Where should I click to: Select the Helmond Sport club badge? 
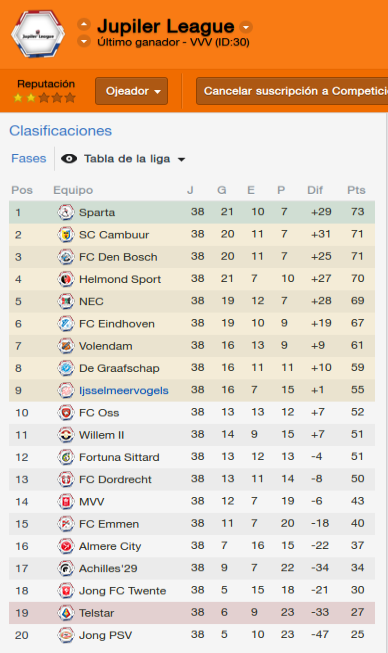66,279
